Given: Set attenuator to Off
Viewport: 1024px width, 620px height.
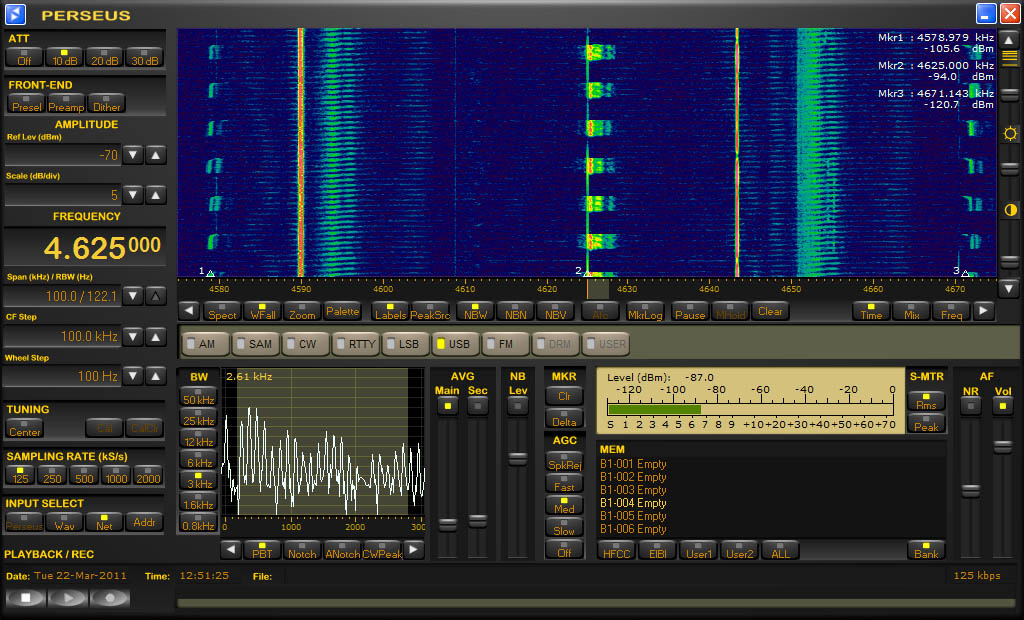Looking at the screenshot, I should click(x=24, y=57).
